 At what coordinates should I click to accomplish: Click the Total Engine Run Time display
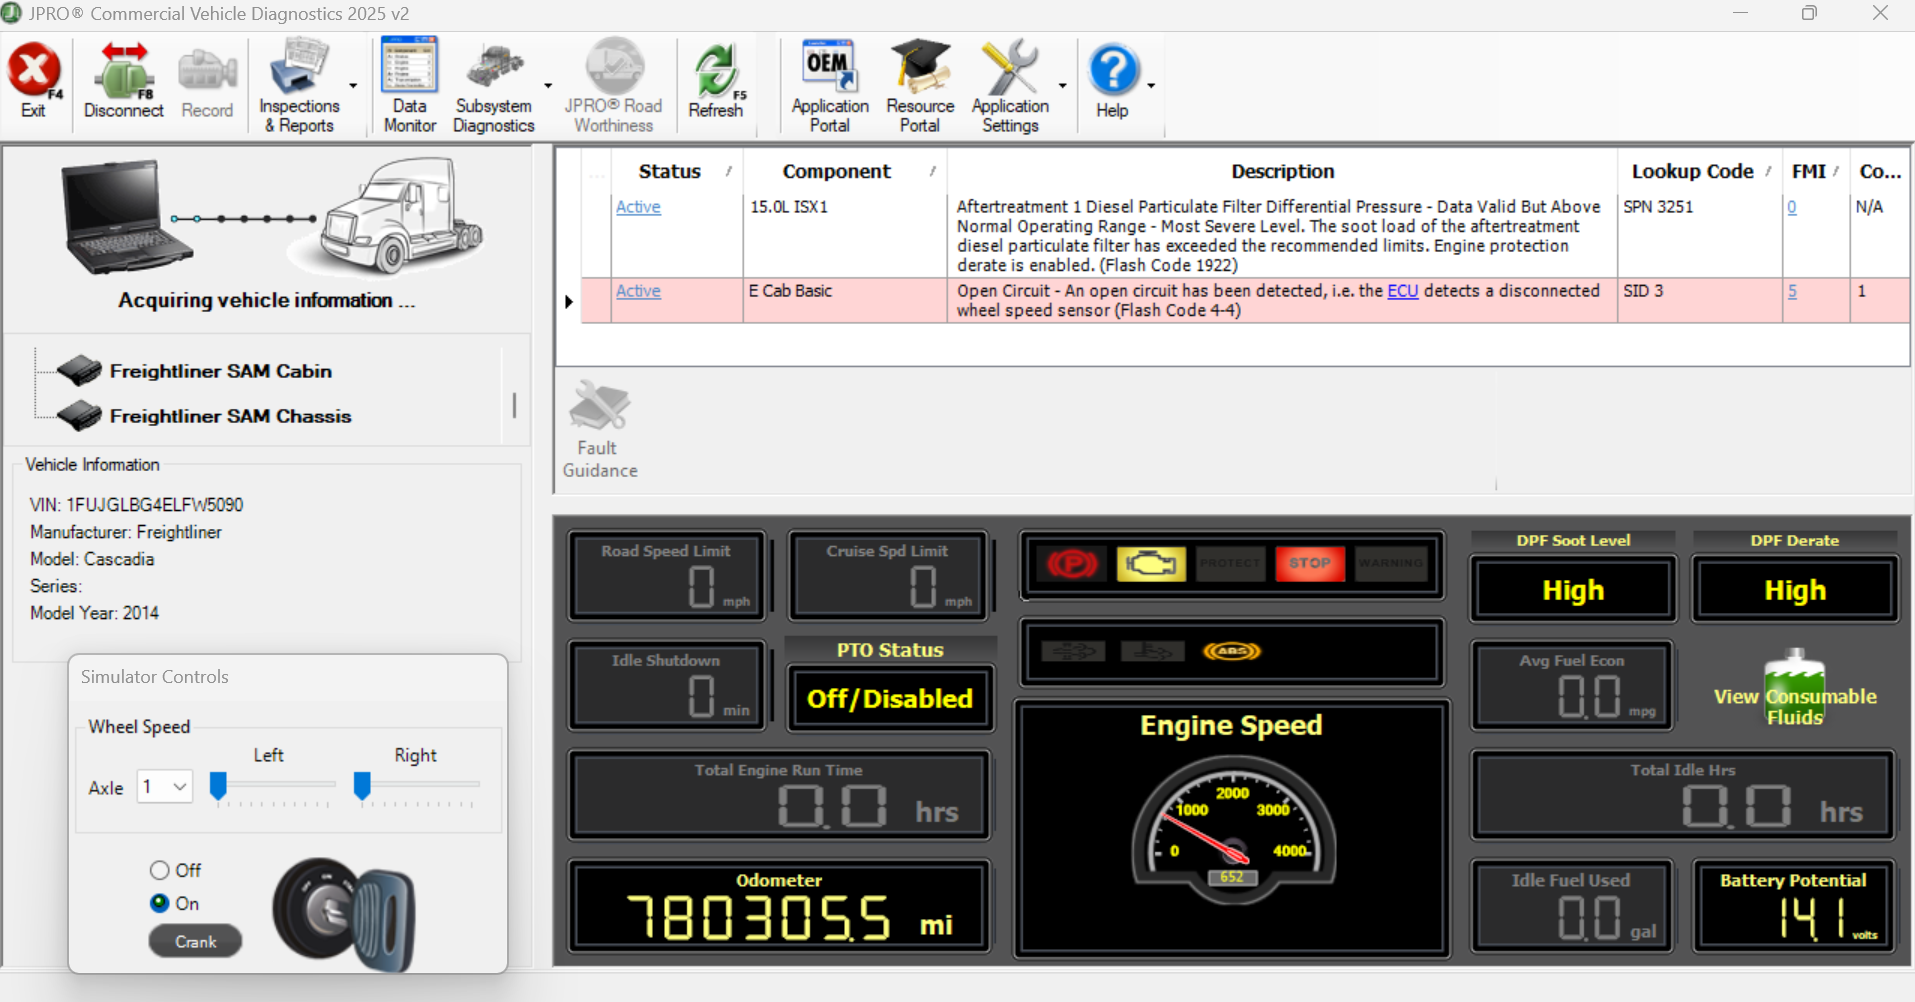point(780,796)
